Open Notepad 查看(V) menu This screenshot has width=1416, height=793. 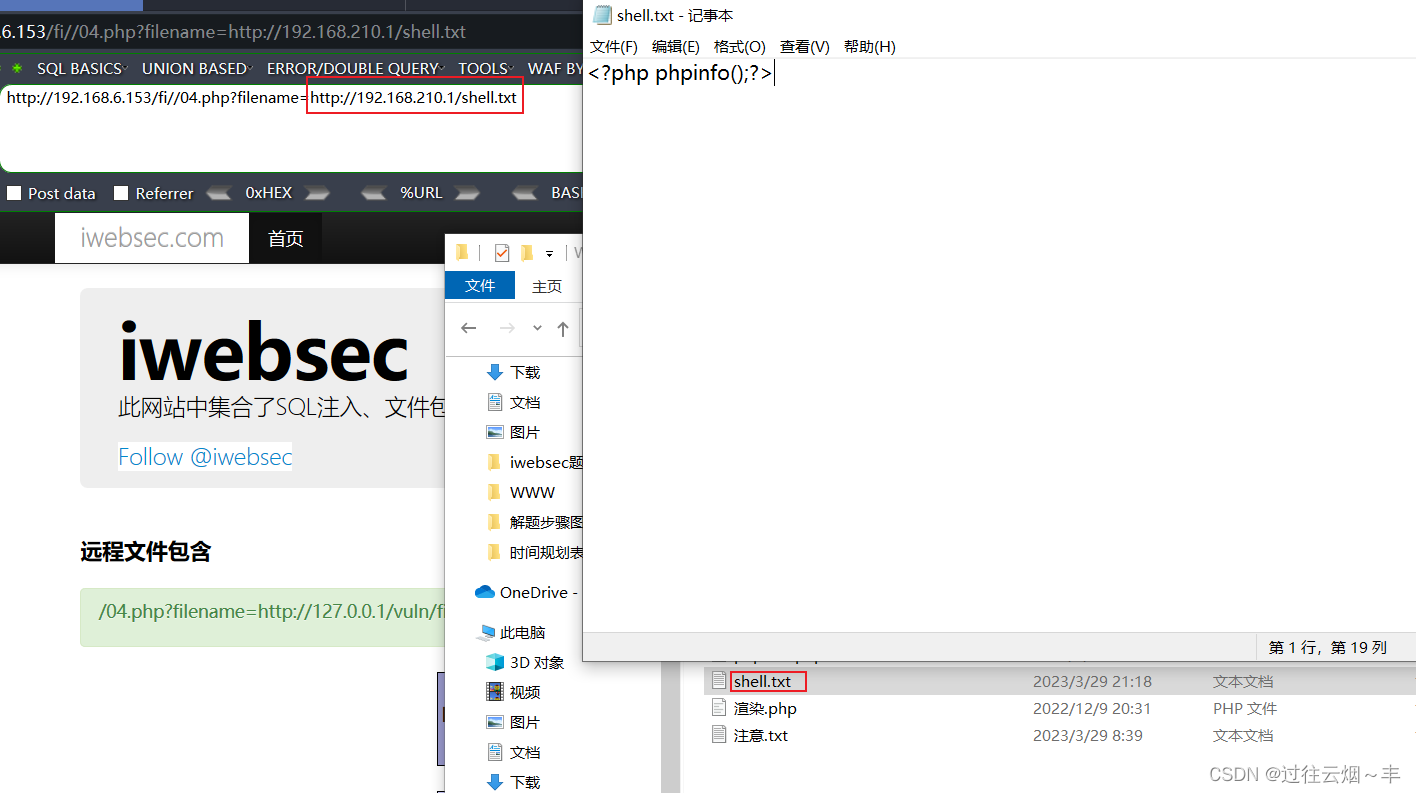(x=805, y=47)
